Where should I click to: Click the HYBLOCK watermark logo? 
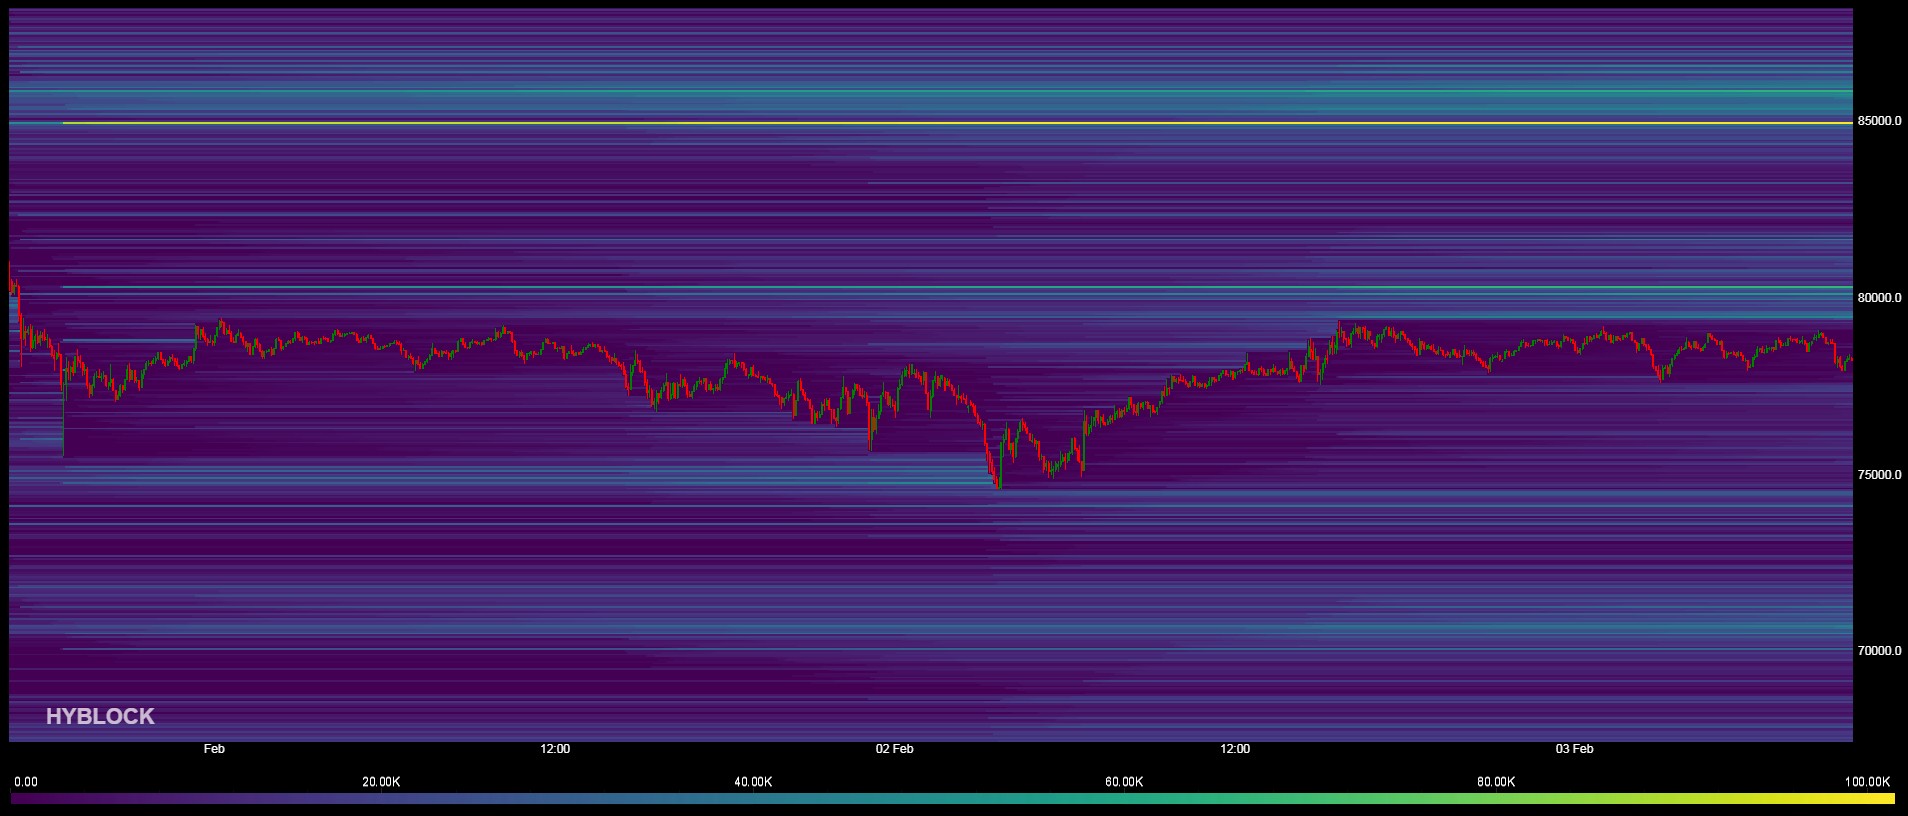[x=100, y=716]
